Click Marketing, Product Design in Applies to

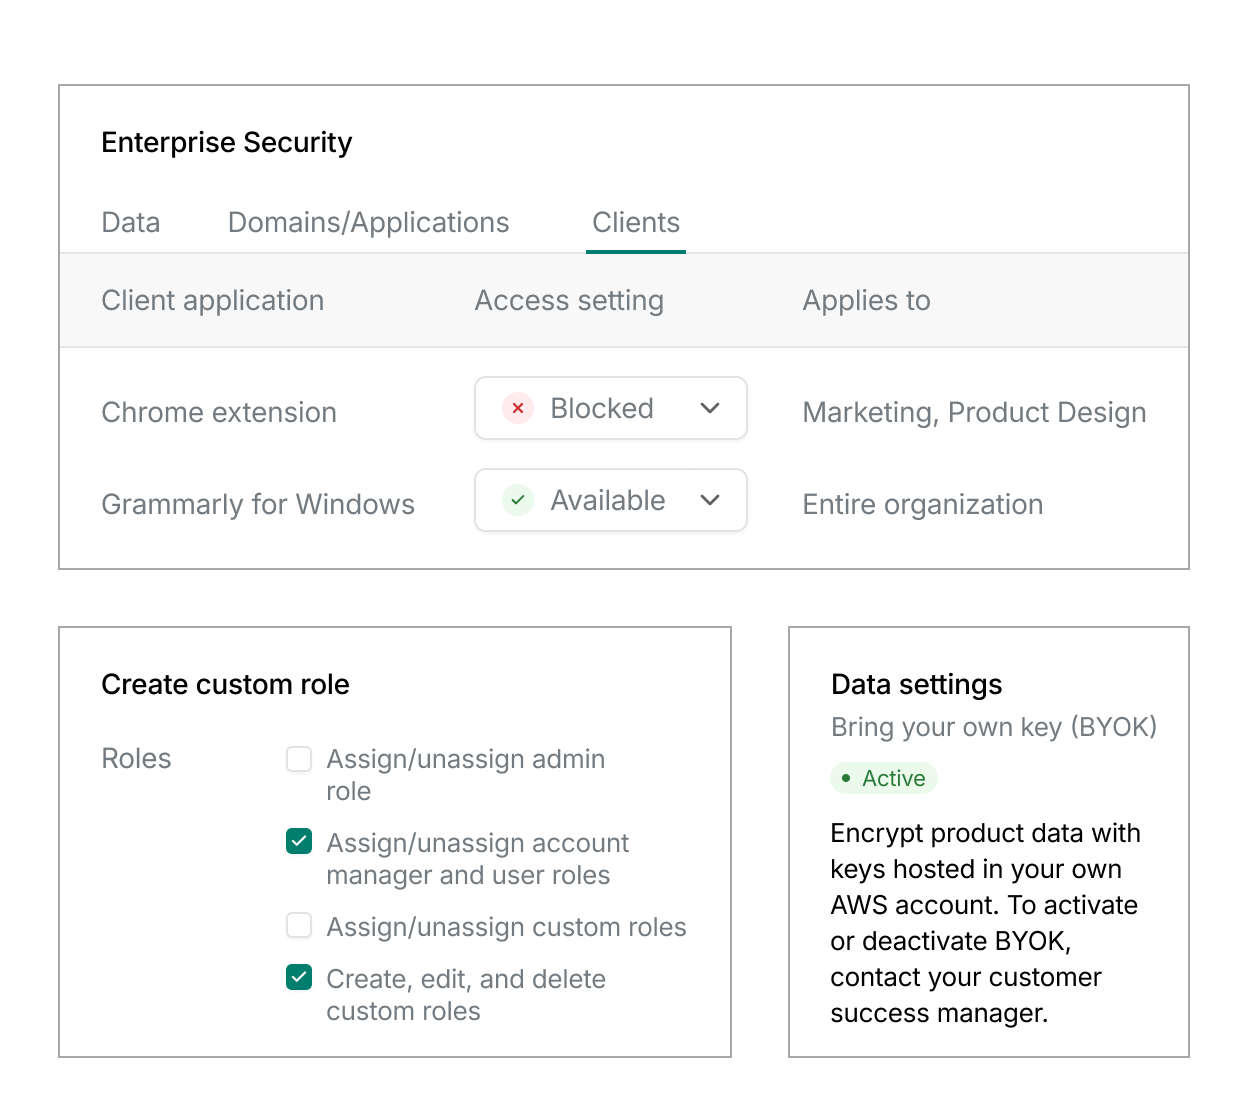973,412
